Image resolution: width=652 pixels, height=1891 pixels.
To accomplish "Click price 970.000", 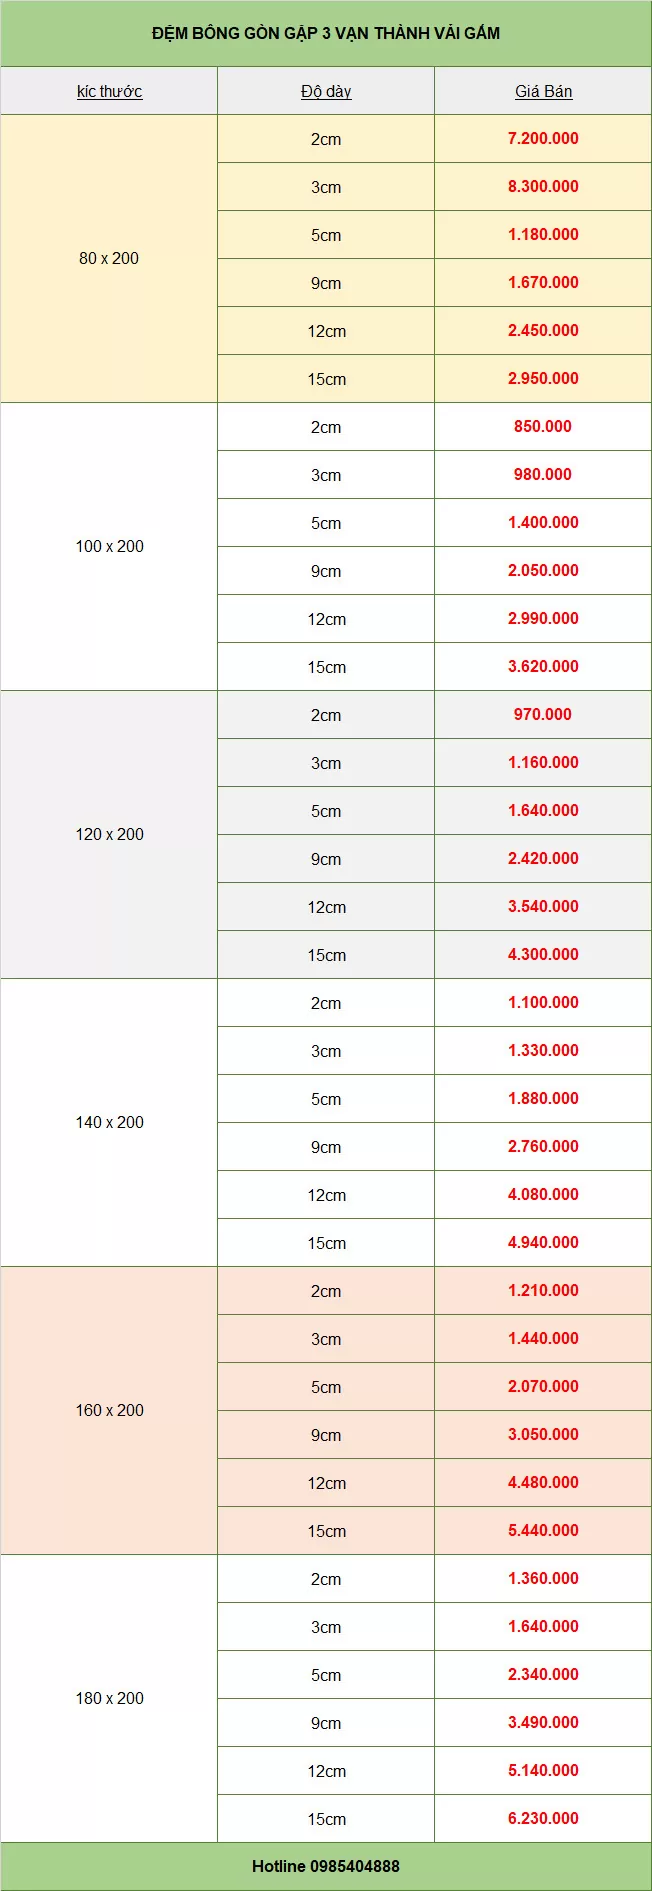I will tap(543, 714).
